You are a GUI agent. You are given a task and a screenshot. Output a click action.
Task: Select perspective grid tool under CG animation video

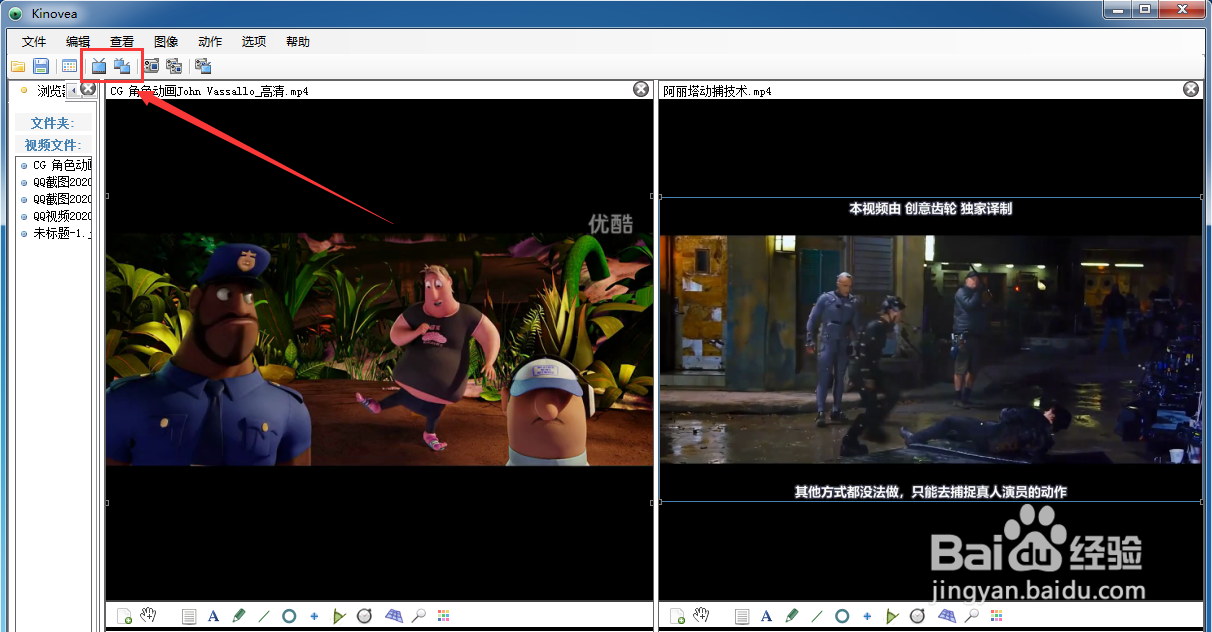[393, 616]
